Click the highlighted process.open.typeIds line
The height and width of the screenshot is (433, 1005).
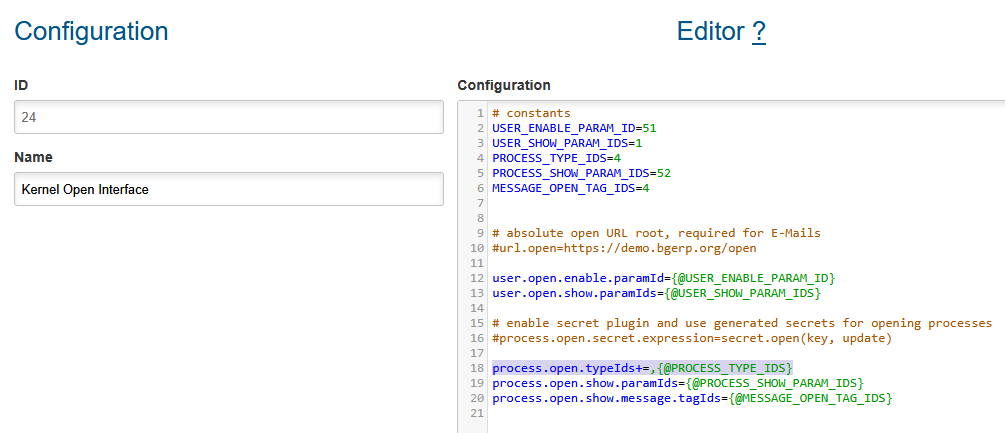click(x=641, y=368)
